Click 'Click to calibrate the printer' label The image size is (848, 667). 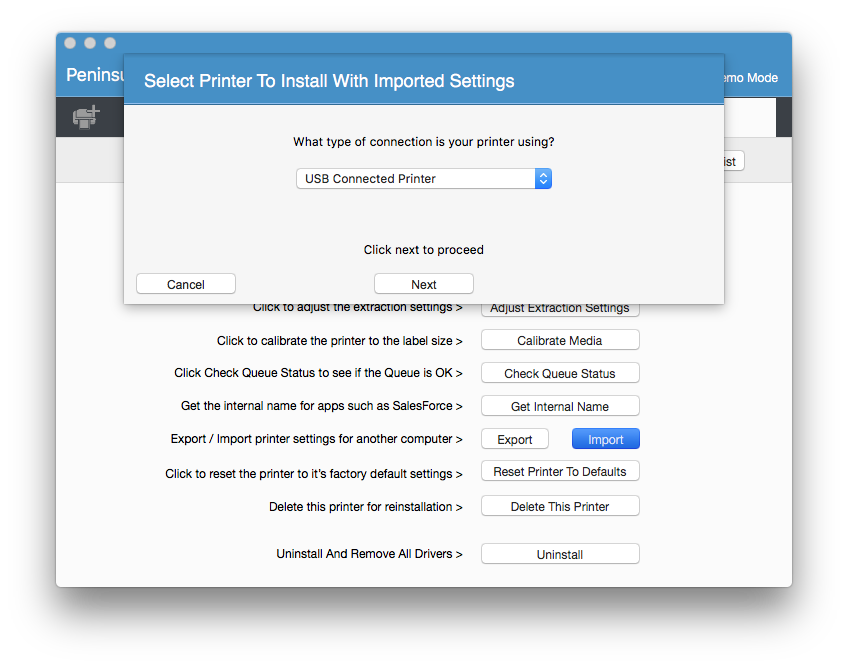pyautogui.click(x=340, y=341)
